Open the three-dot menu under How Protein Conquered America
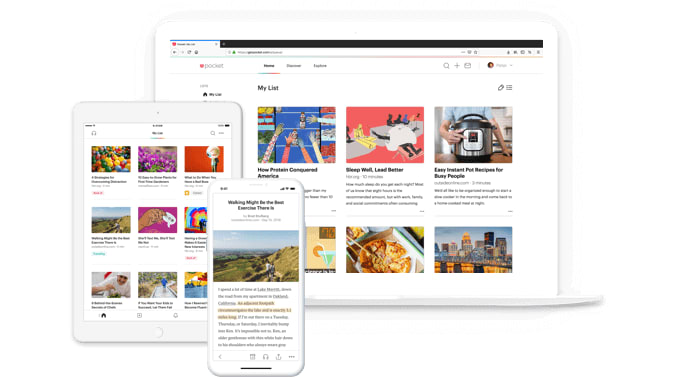The image size is (680, 378). pos(333,211)
